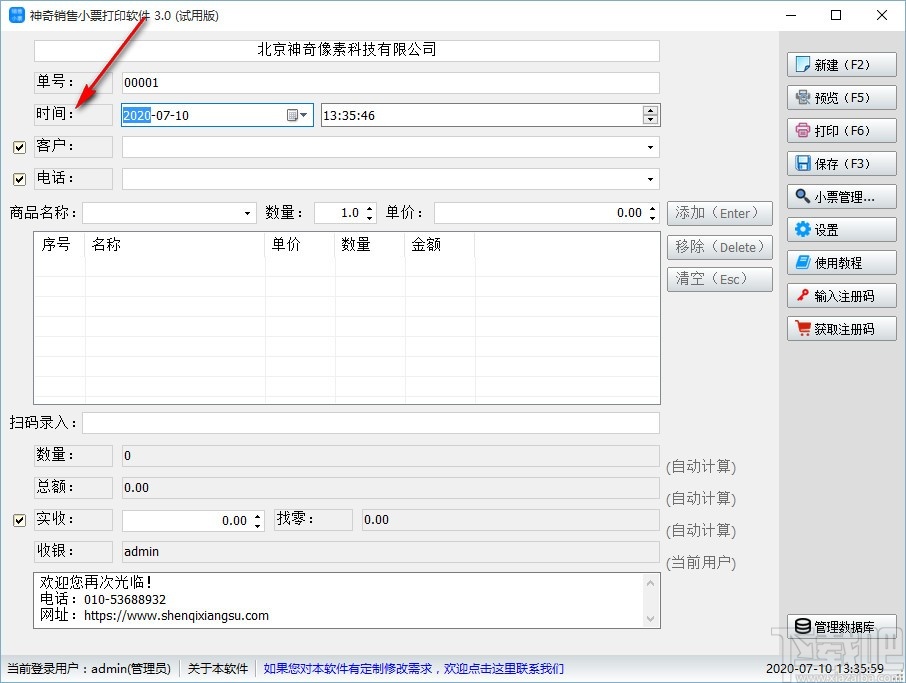This screenshot has width=906, height=683.
Task: Toggle the 实收 checkbox
Action: click(19, 520)
